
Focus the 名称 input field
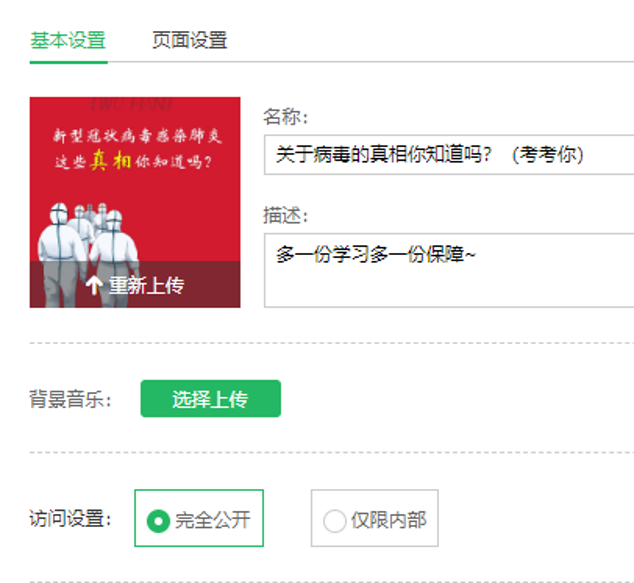click(449, 155)
